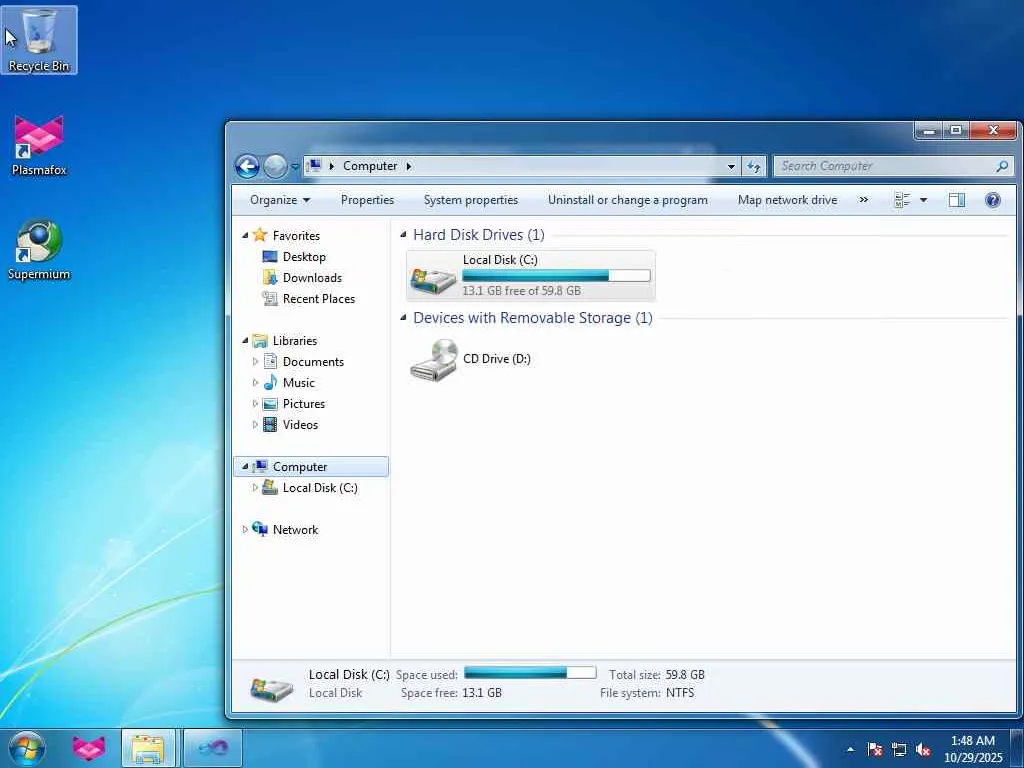Refresh the Computer folder view

[x=754, y=167]
